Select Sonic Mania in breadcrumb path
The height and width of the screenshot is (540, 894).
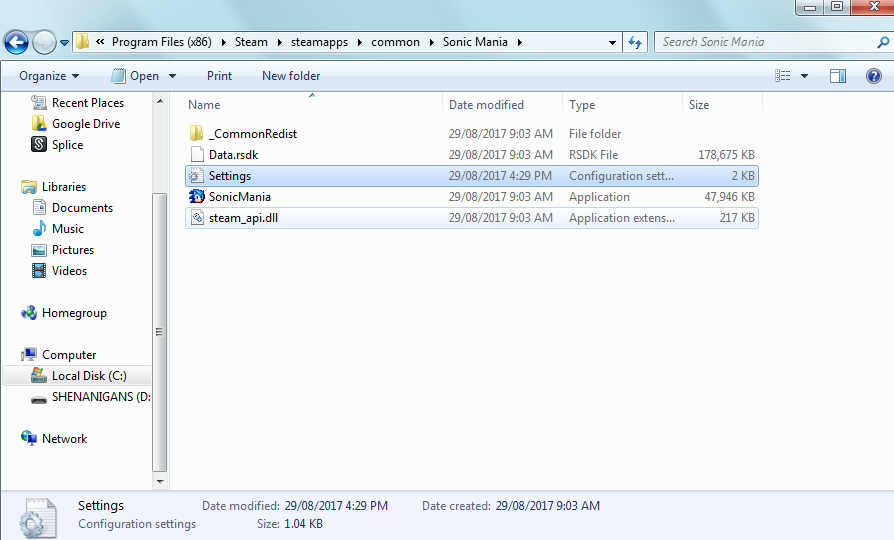475,42
